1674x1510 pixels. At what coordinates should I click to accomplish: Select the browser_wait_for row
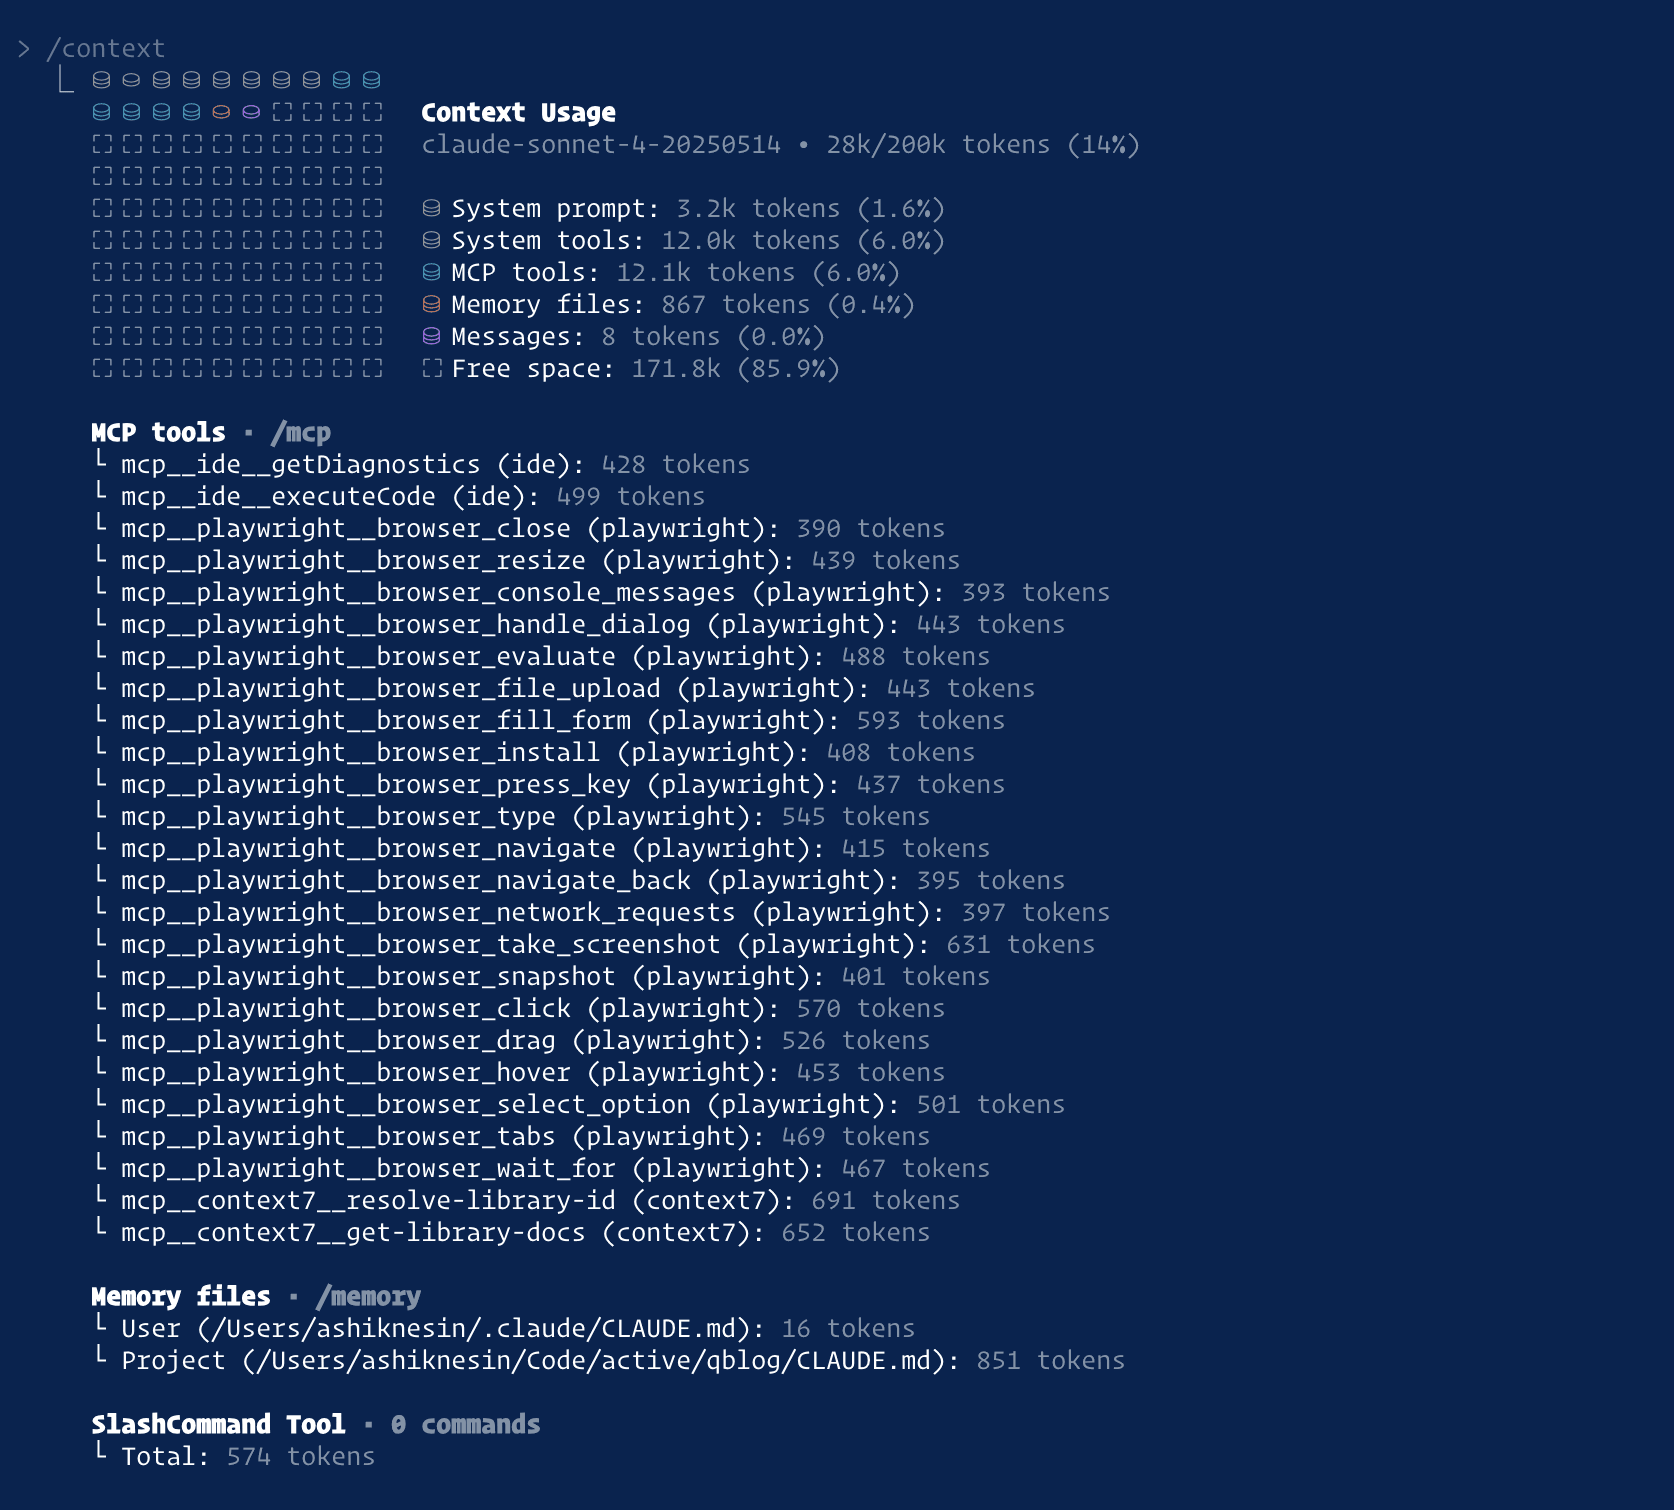pos(542,1169)
